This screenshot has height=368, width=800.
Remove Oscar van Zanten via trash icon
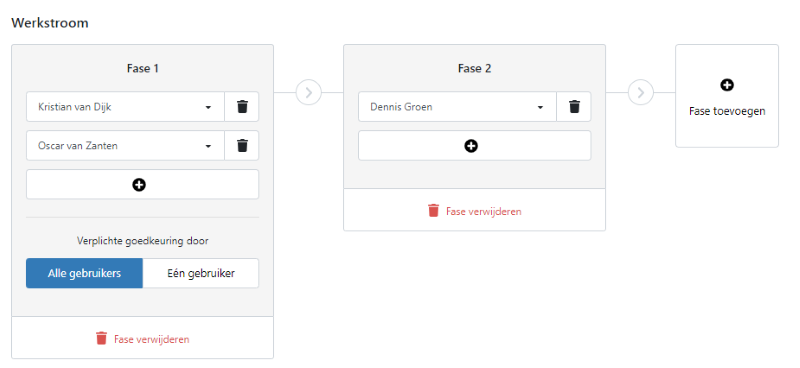click(242, 146)
